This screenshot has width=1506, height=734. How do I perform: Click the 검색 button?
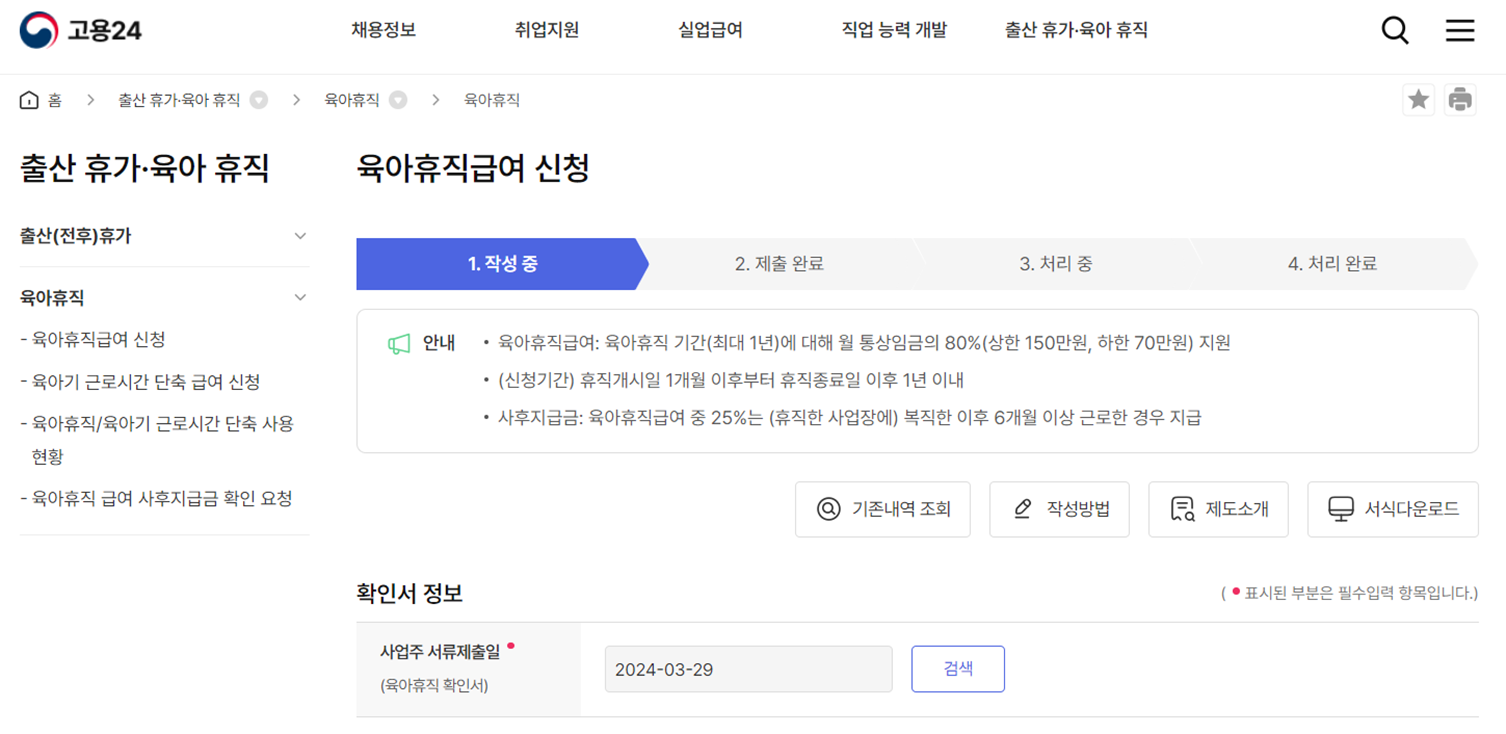(958, 669)
